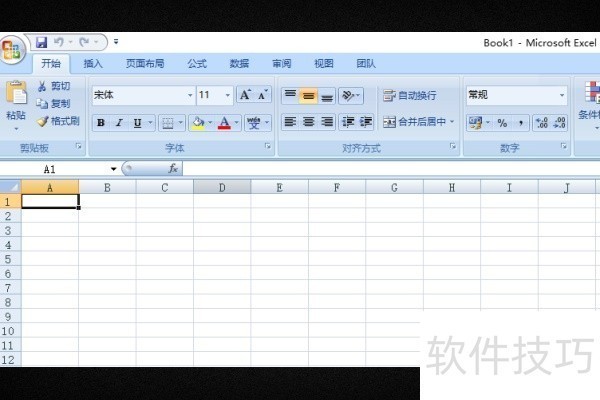
Task: Click the 粘贴 paste clipboard icon
Action: [x=16, y=92]
